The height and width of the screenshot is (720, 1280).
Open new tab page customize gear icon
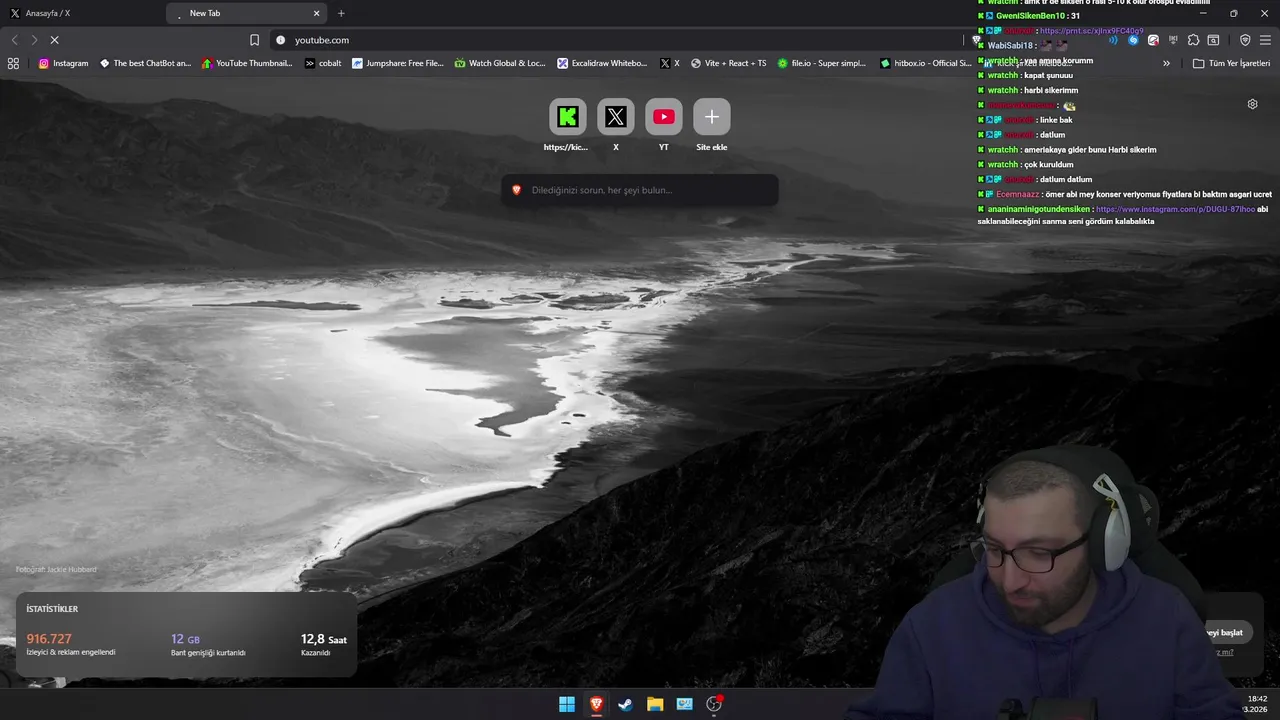[x=1252, y=104]
